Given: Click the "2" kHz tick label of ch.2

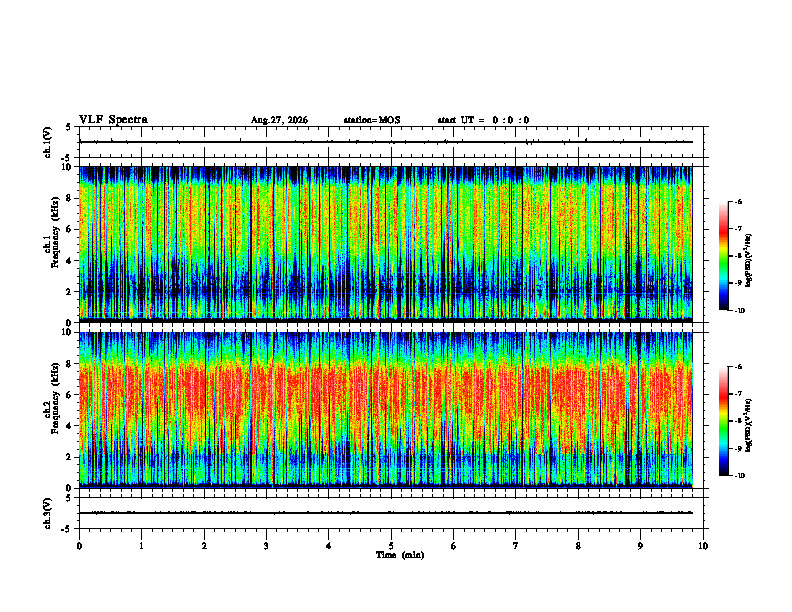Looking at the screenshot, I should 69,457.
